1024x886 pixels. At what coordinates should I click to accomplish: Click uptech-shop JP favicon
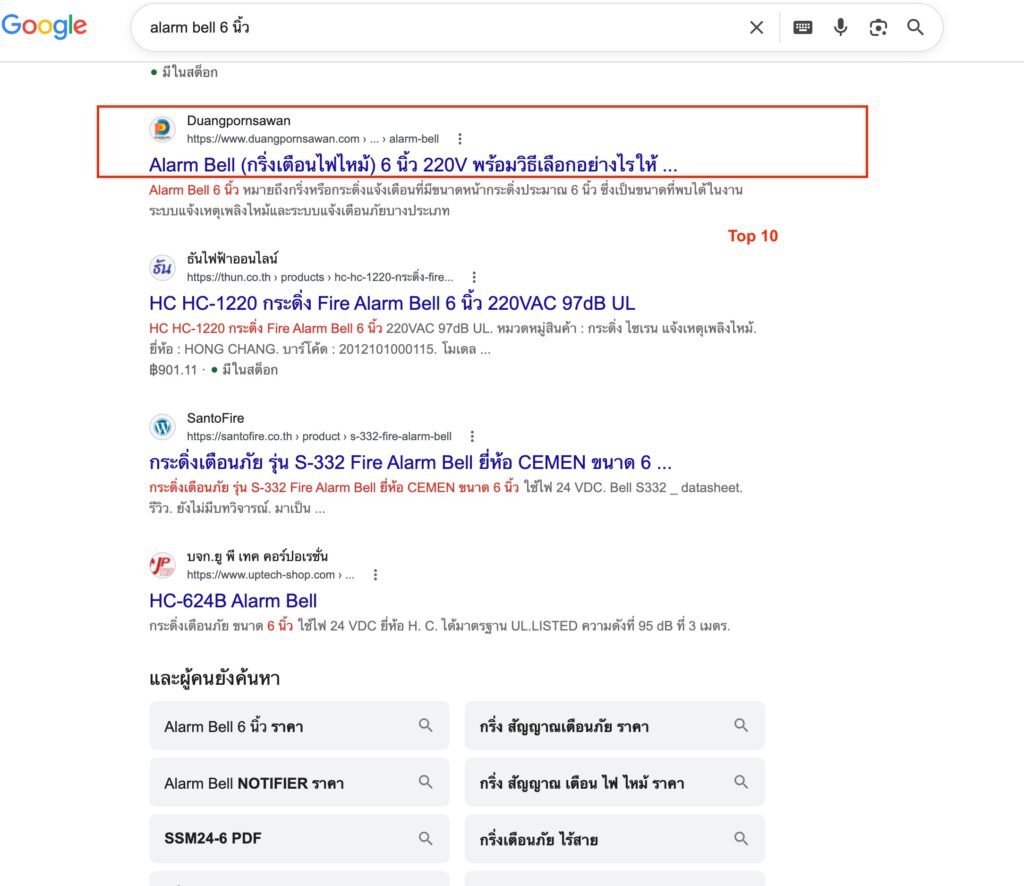[x=162, y=565]
